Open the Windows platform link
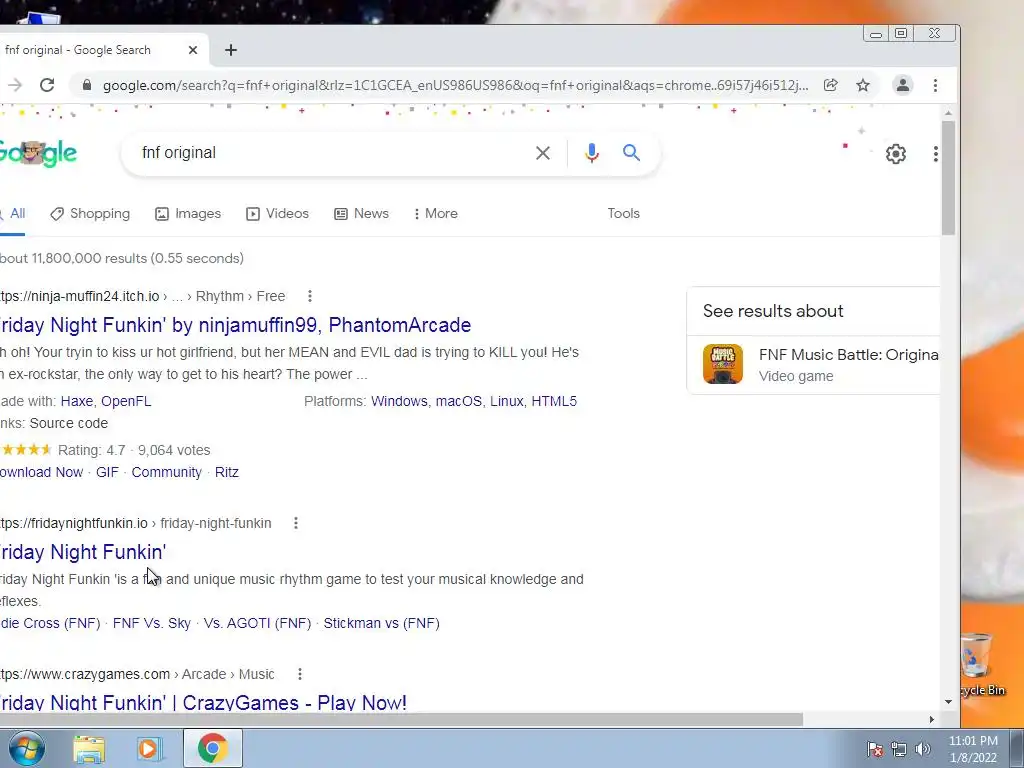This screenshot has height=768, width=1024. coord(399,401)
